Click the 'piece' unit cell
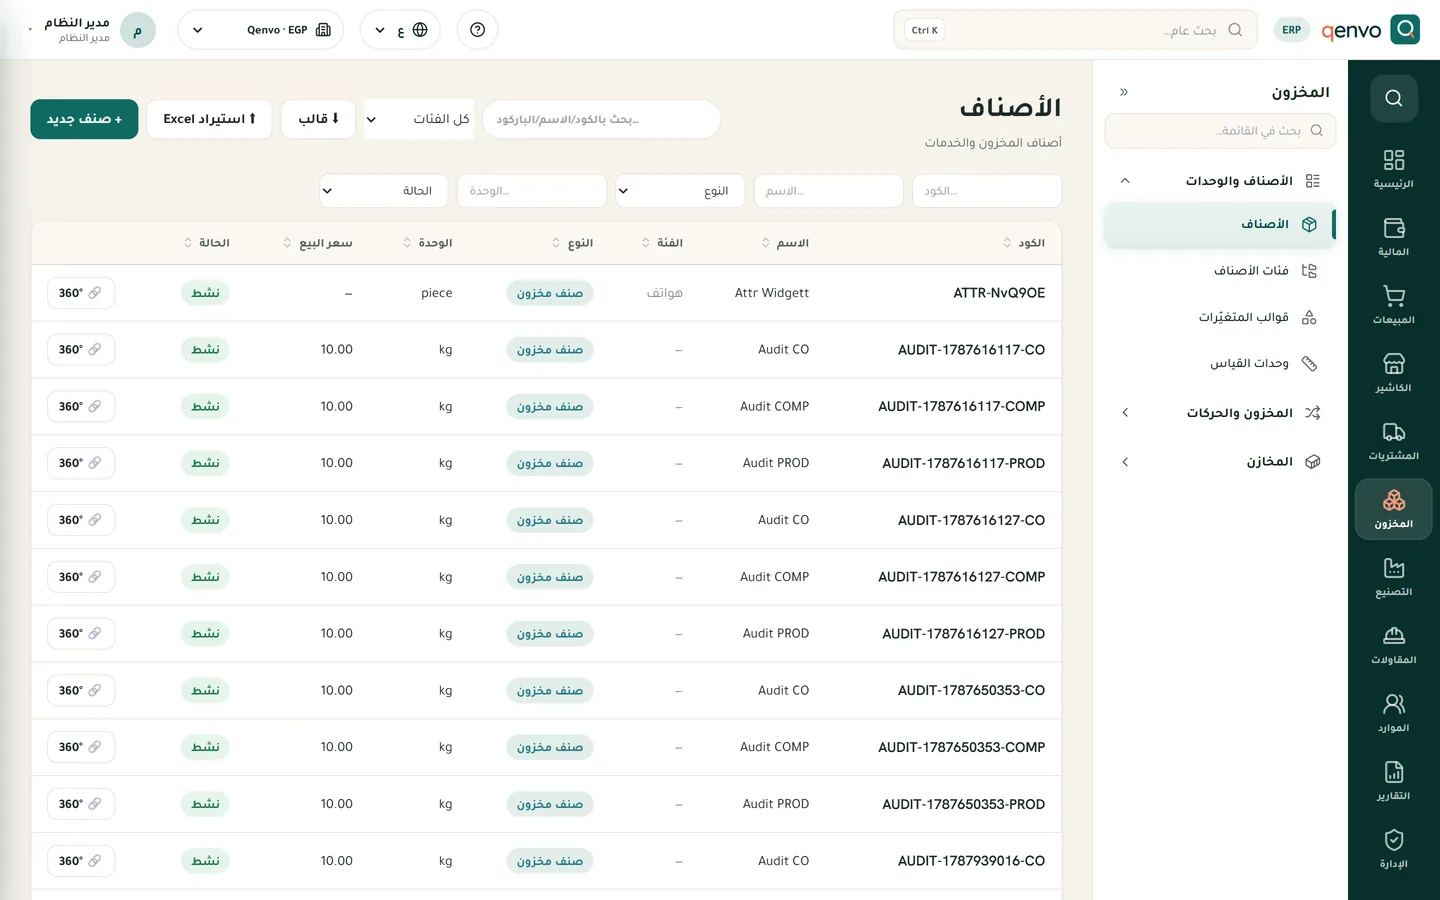The image size is (1440, 900). 437,293
